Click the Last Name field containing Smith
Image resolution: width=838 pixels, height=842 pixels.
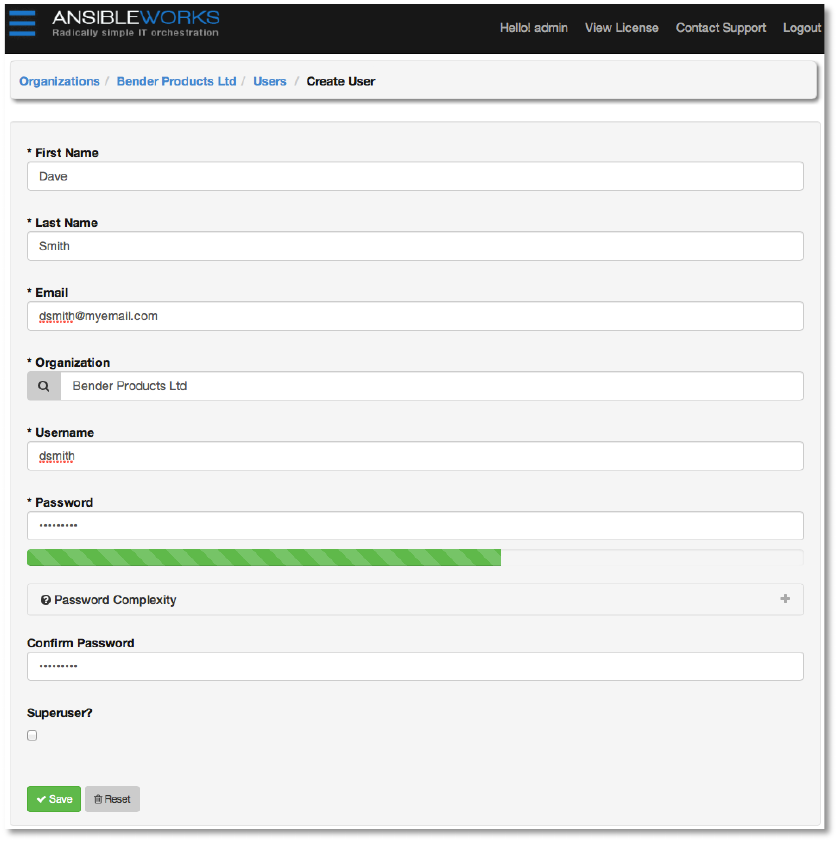click(x=415, y=246)
